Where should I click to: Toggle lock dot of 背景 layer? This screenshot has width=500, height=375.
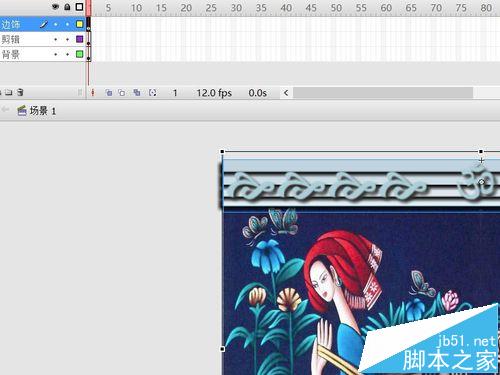click(x=67, y=54)
